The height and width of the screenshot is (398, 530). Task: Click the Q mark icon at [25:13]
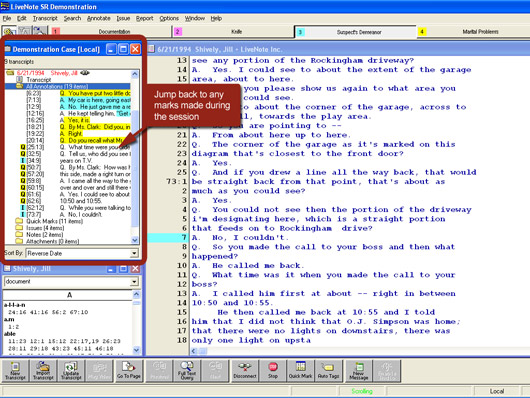(23, 147)
